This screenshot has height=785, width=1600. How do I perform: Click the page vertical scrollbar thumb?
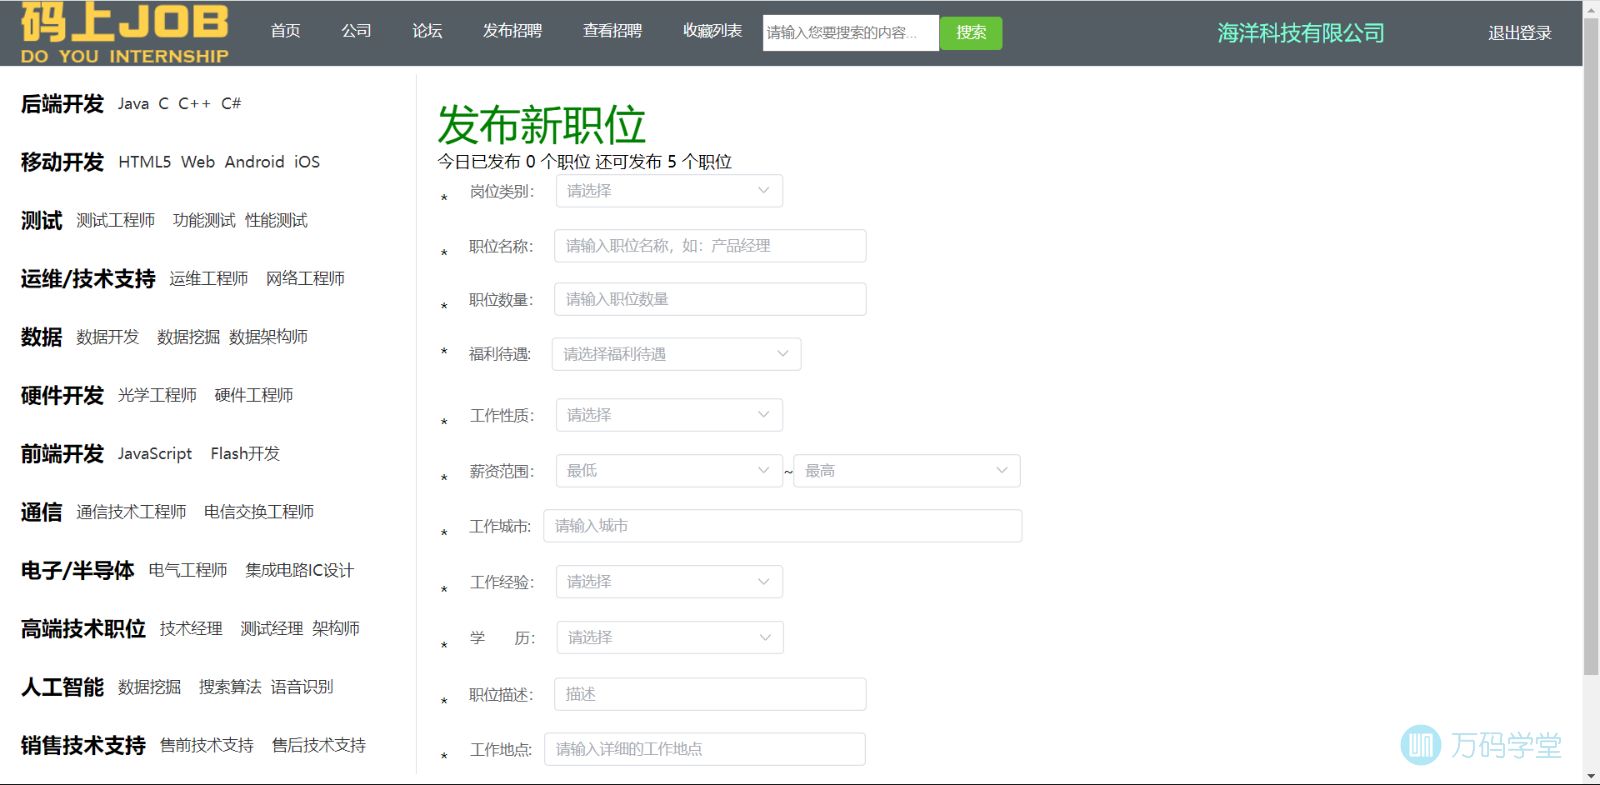pyautogui.click(x=1591, y=345)
